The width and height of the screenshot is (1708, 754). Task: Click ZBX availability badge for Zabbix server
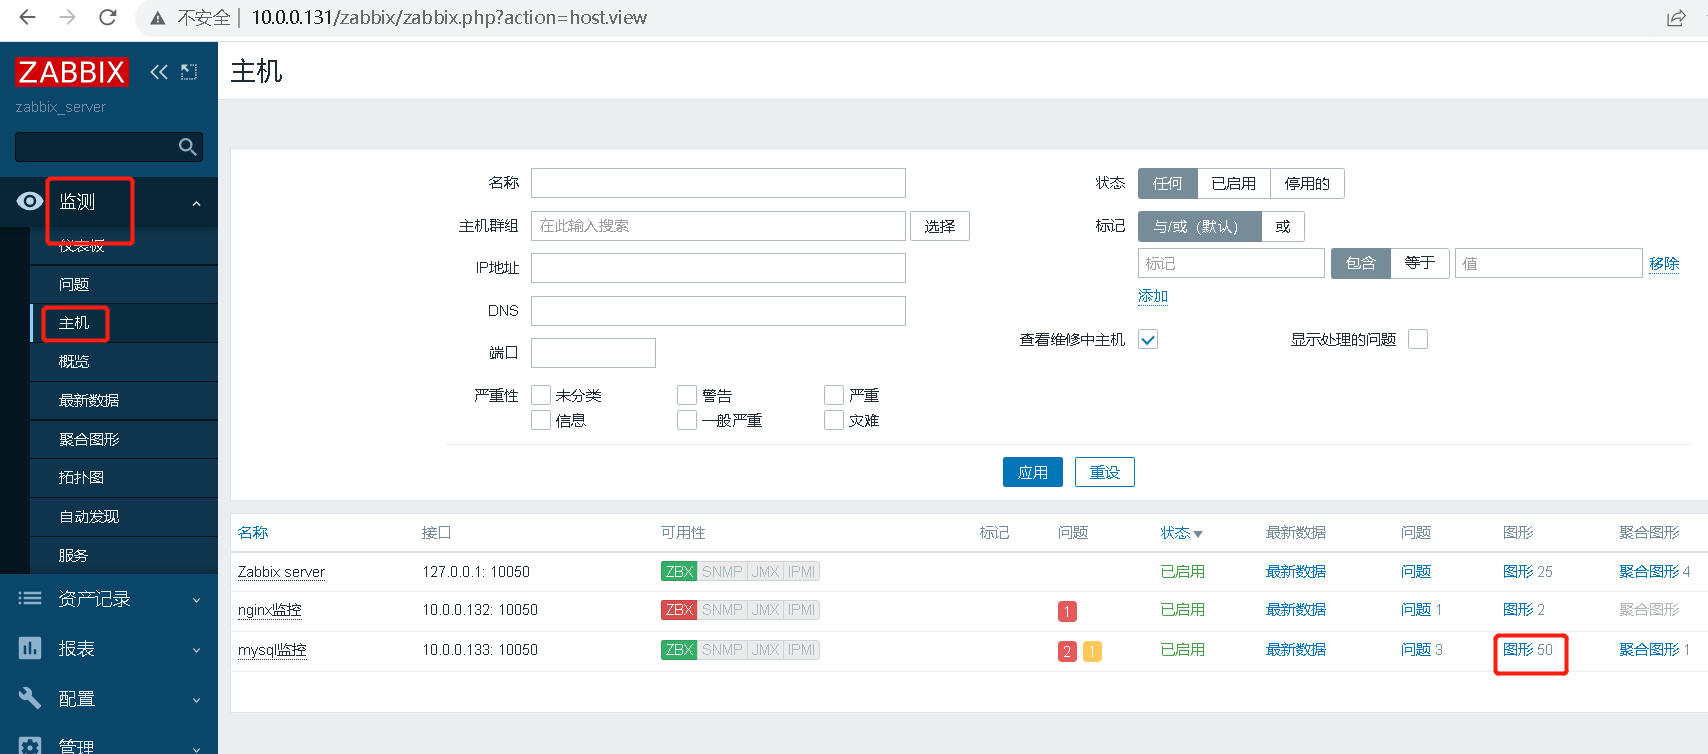[x=679, y=572]
